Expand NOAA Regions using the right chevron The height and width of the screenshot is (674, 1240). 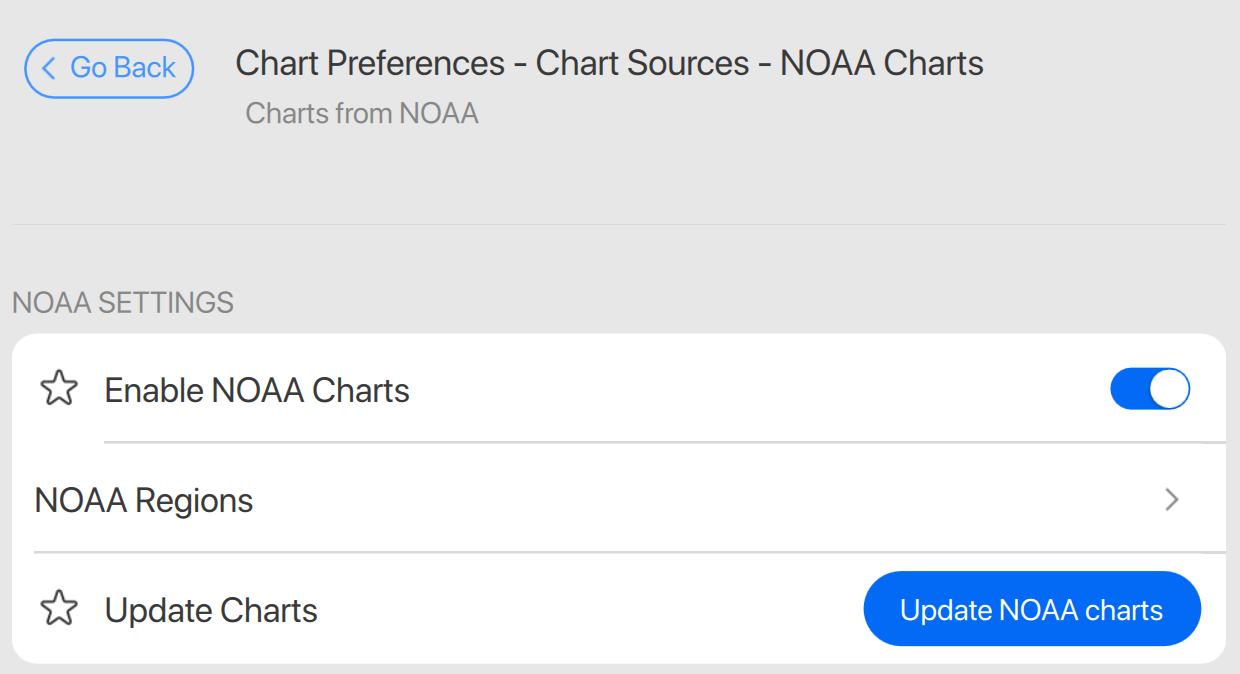point(1172,499)
